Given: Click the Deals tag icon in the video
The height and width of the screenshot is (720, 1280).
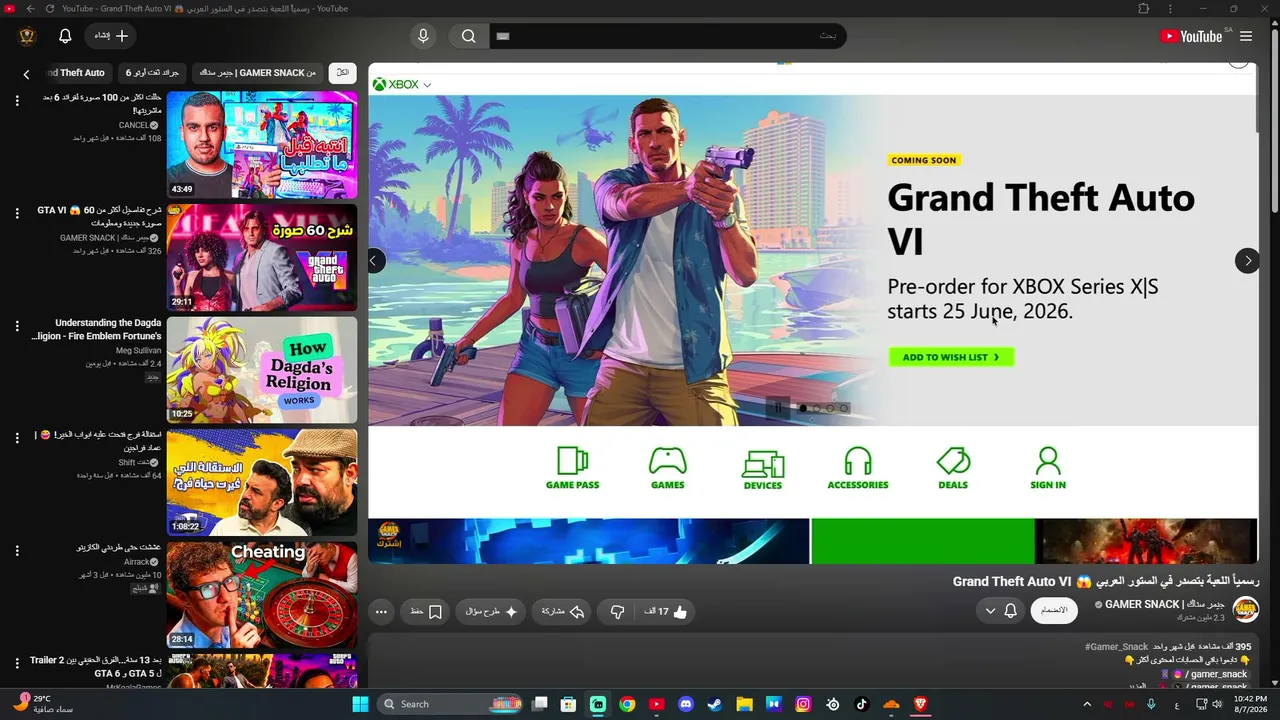Looking at the screenshot, I should click(953, 468).
